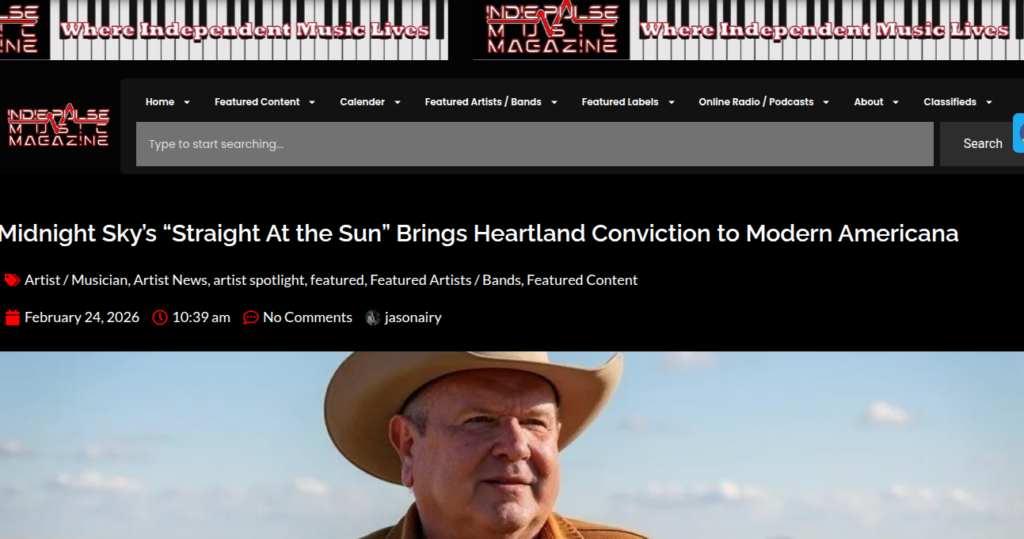This screenshot has width=1024, height=539.
Task: Click the red tag icon beside categories
Action: point(12,281)
